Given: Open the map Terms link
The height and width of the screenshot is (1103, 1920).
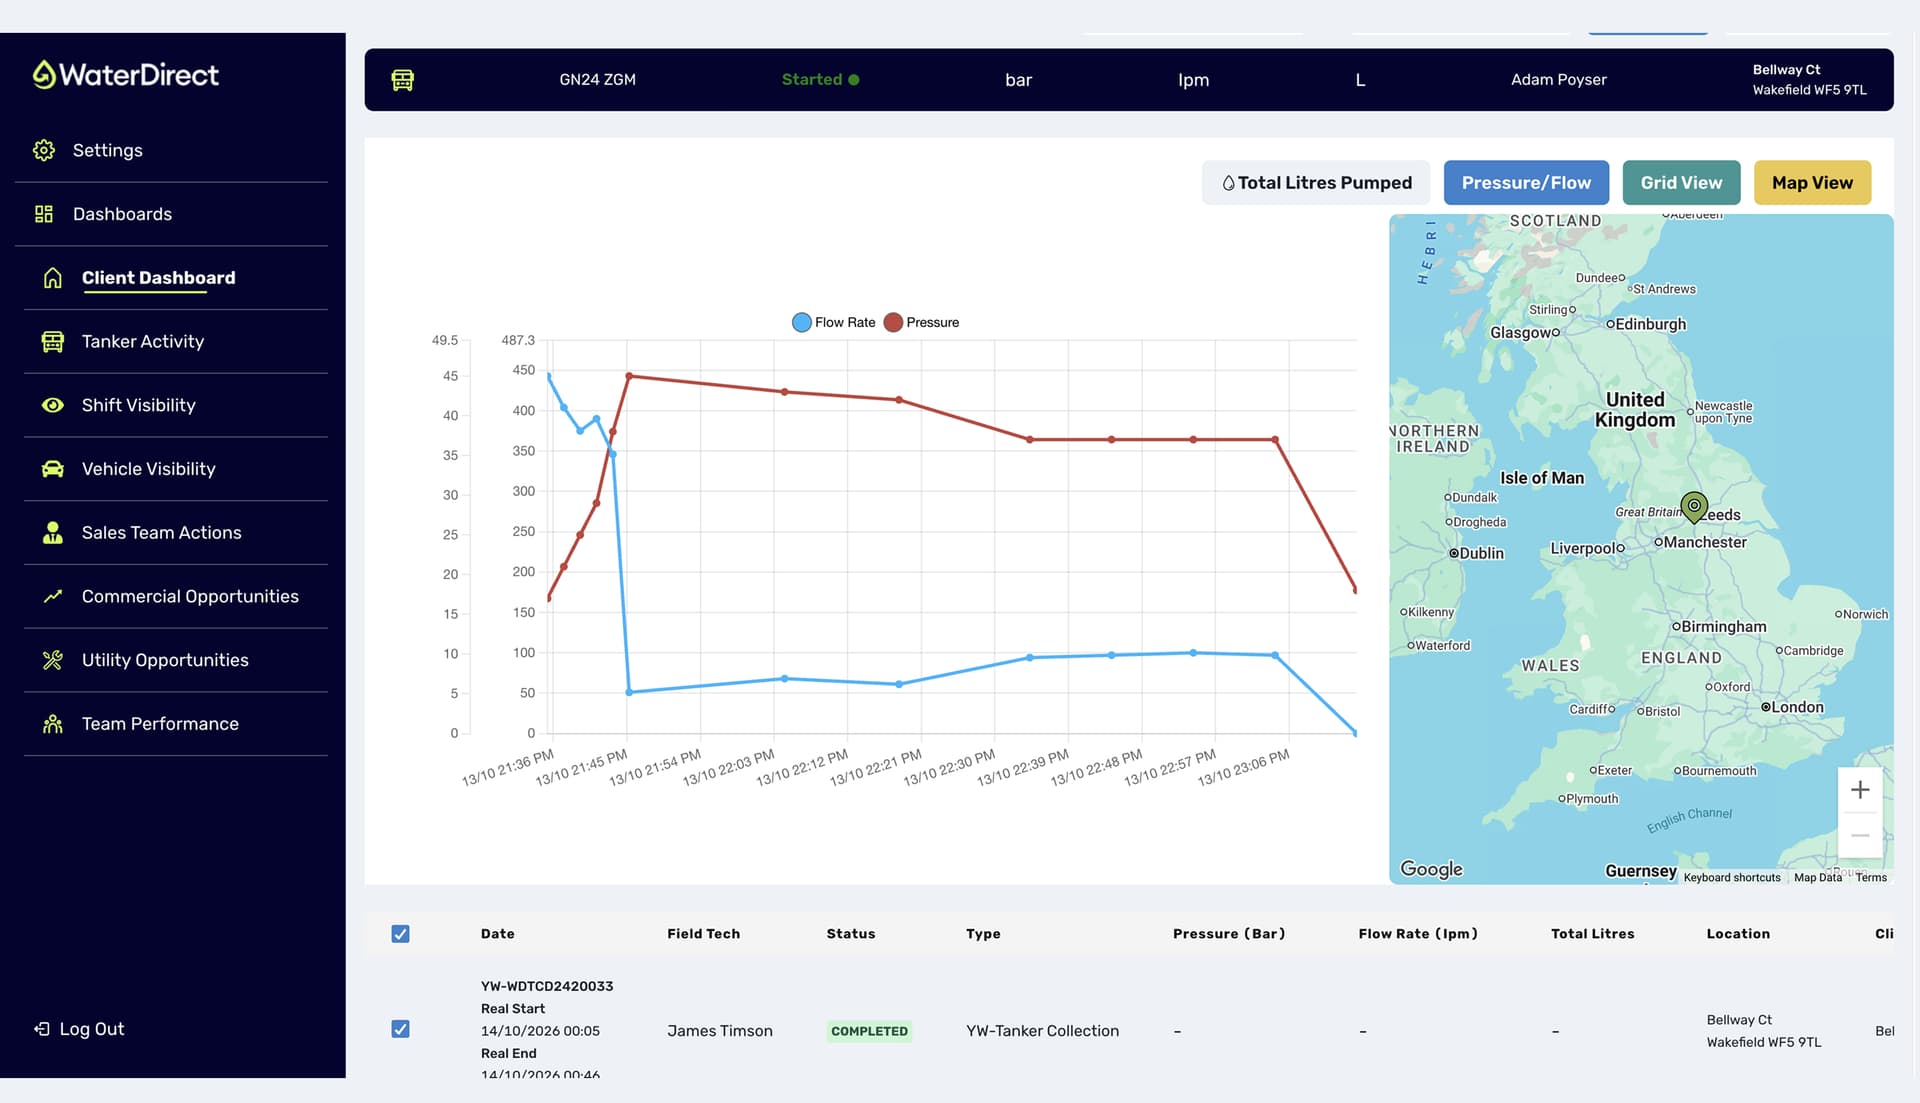Looking at the screenshot, I should pos(1871,878).
